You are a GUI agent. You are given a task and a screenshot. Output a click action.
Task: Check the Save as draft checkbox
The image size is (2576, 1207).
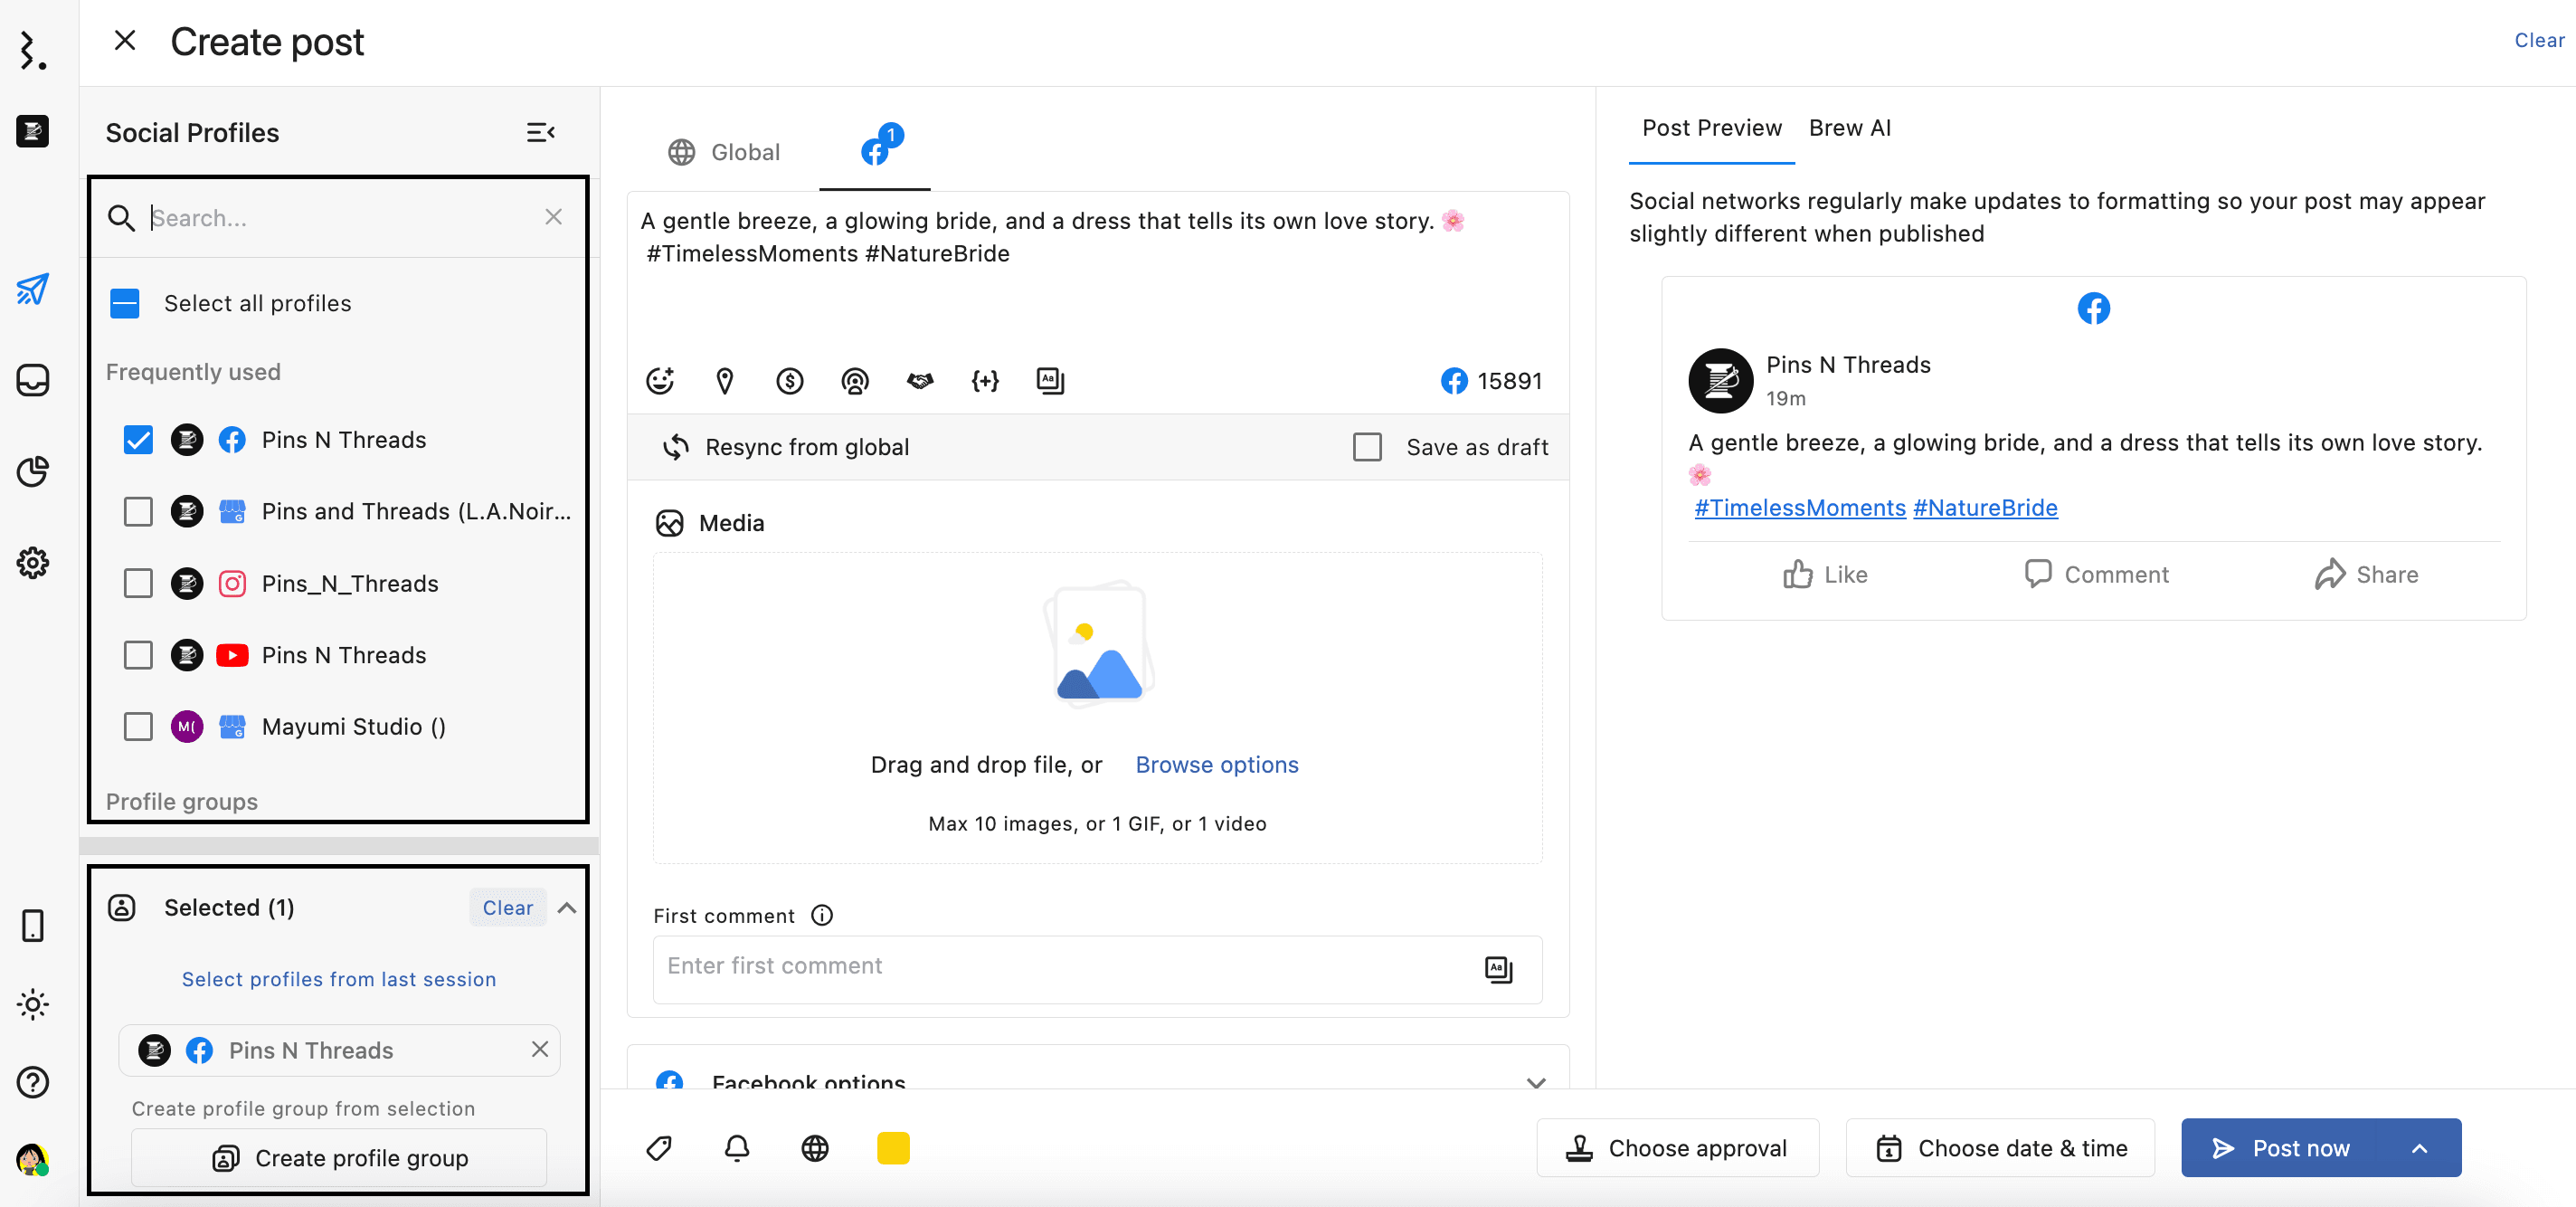(1367, 447)
